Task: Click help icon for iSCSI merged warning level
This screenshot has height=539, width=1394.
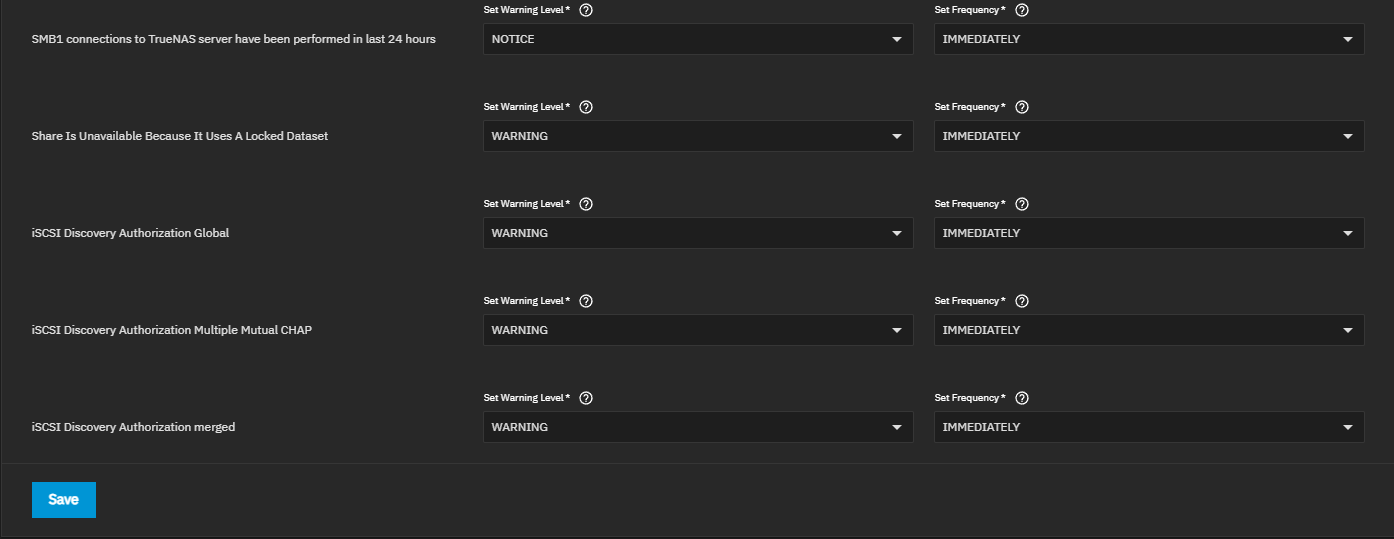Action: [x=586, y=398]
